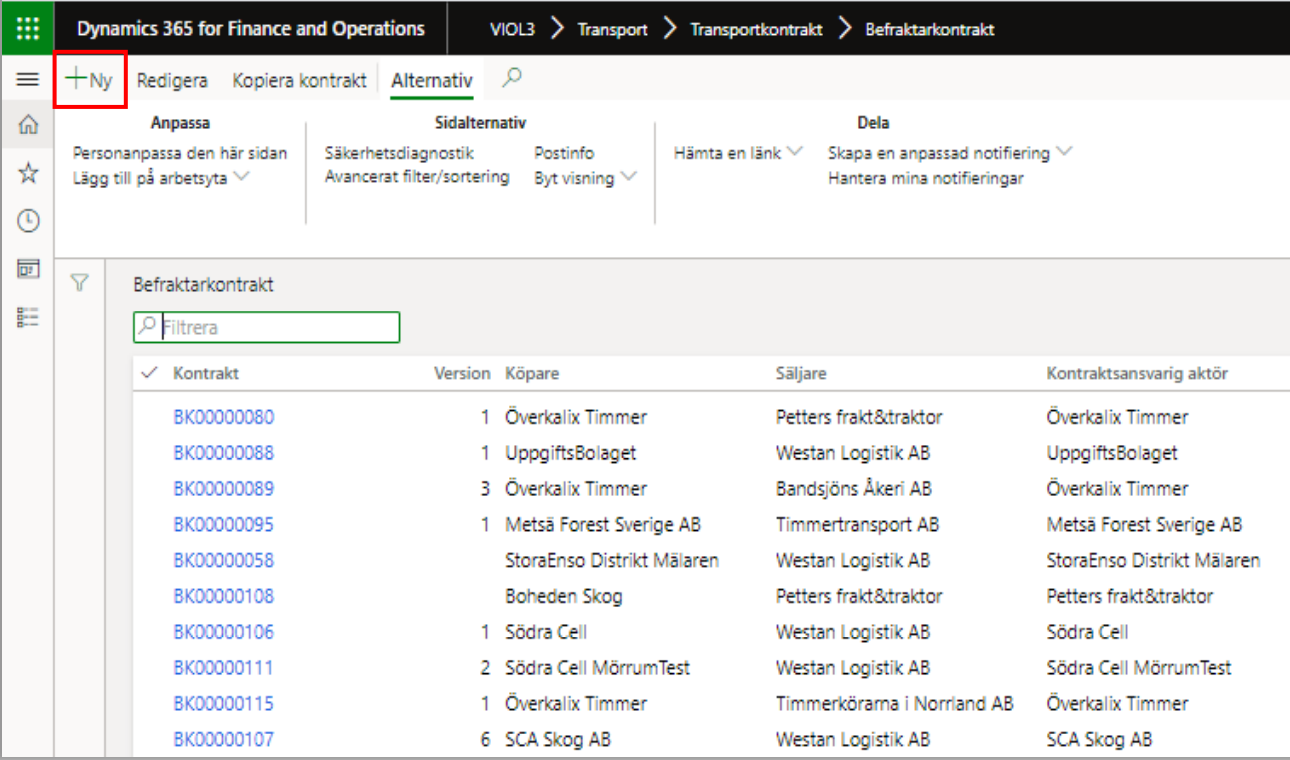Open contract BK00000115

coord(223,704)
